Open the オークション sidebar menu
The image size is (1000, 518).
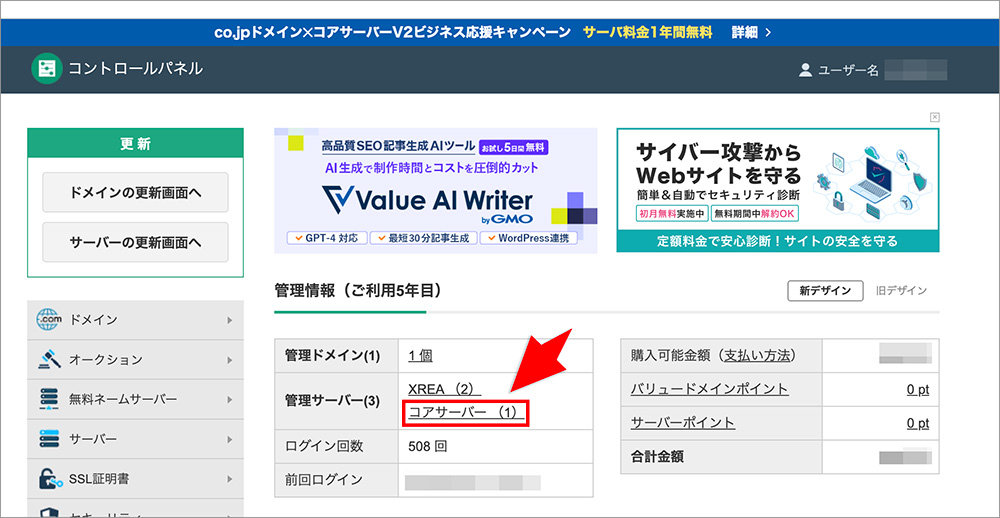point(135,360)
